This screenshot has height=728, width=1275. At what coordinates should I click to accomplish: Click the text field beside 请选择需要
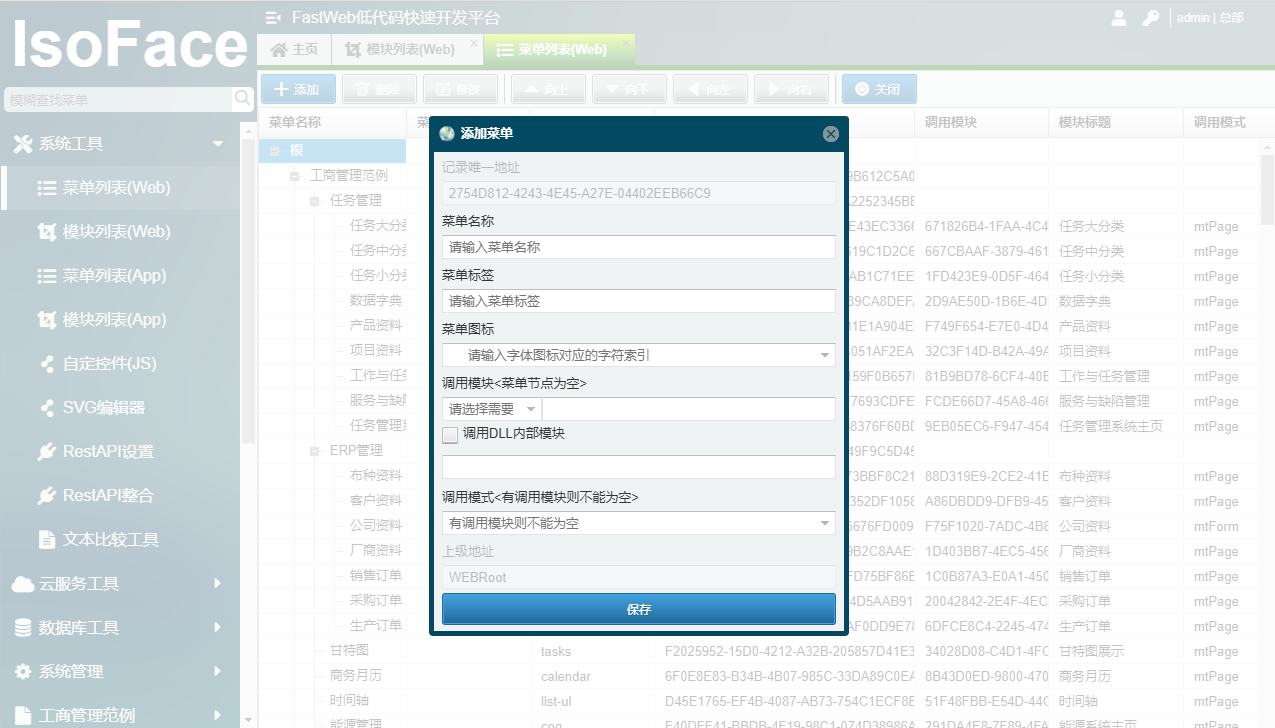pyautogui.click(x=688, y=408)
